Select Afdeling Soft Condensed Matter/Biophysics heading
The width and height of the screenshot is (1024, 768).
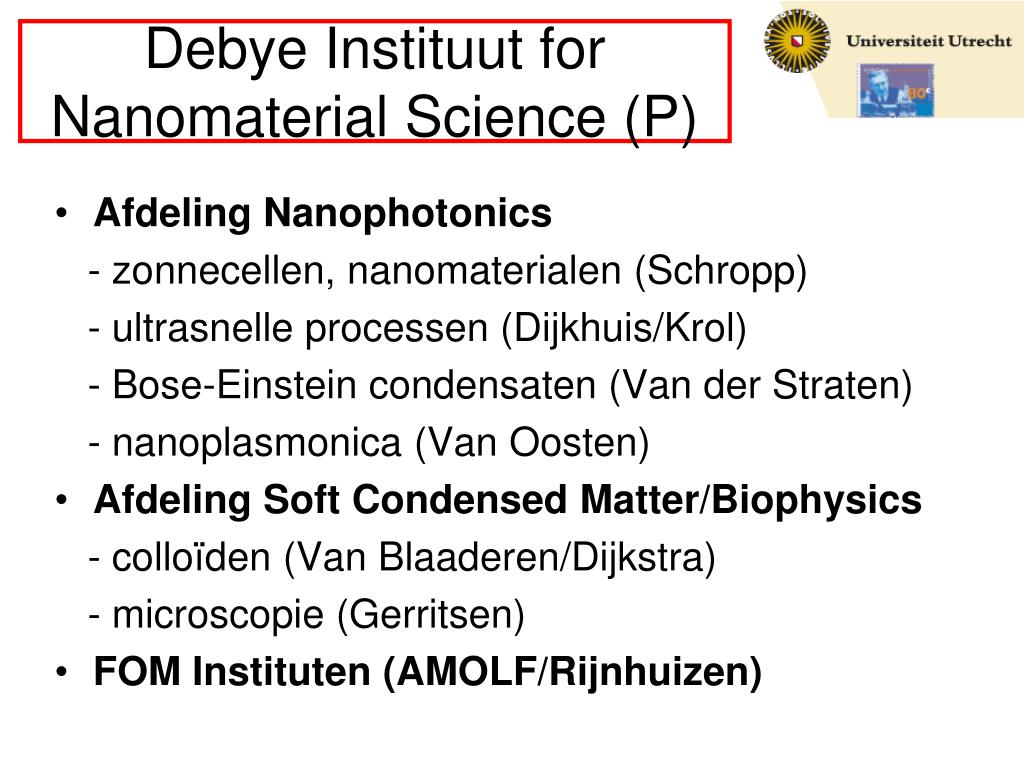(507, 500)
